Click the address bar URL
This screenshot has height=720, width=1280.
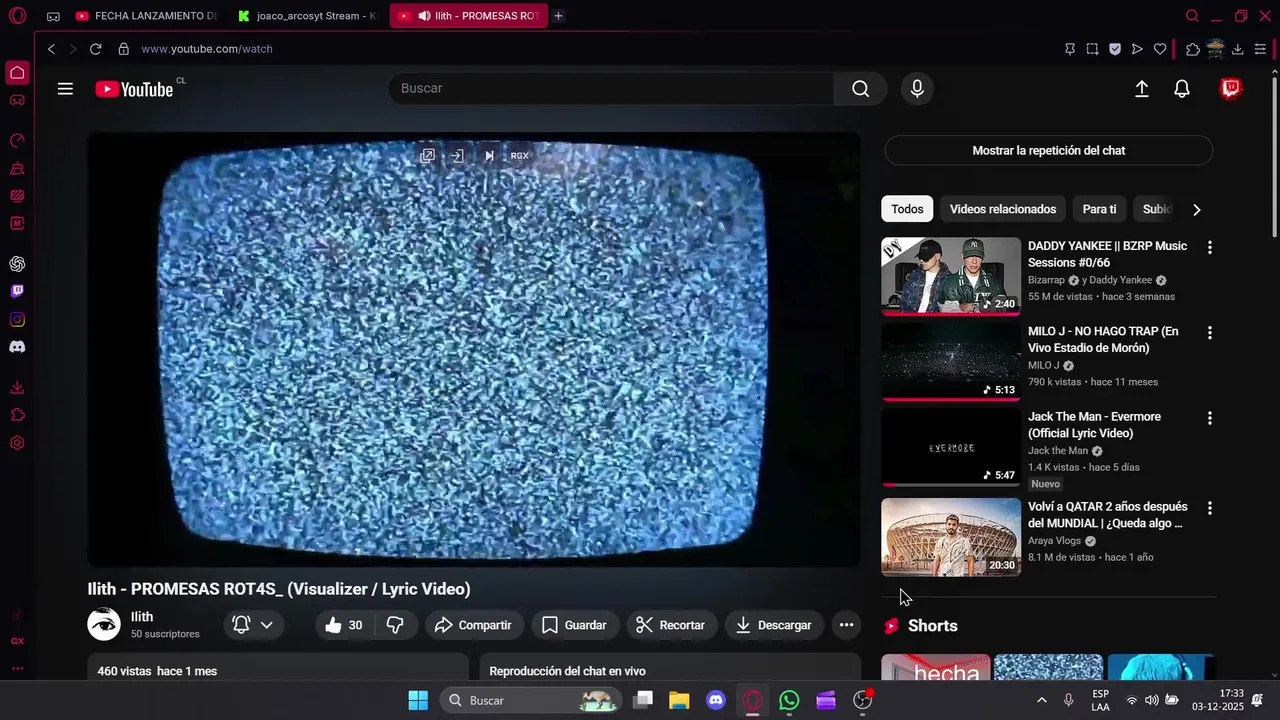tap(207, 49)
